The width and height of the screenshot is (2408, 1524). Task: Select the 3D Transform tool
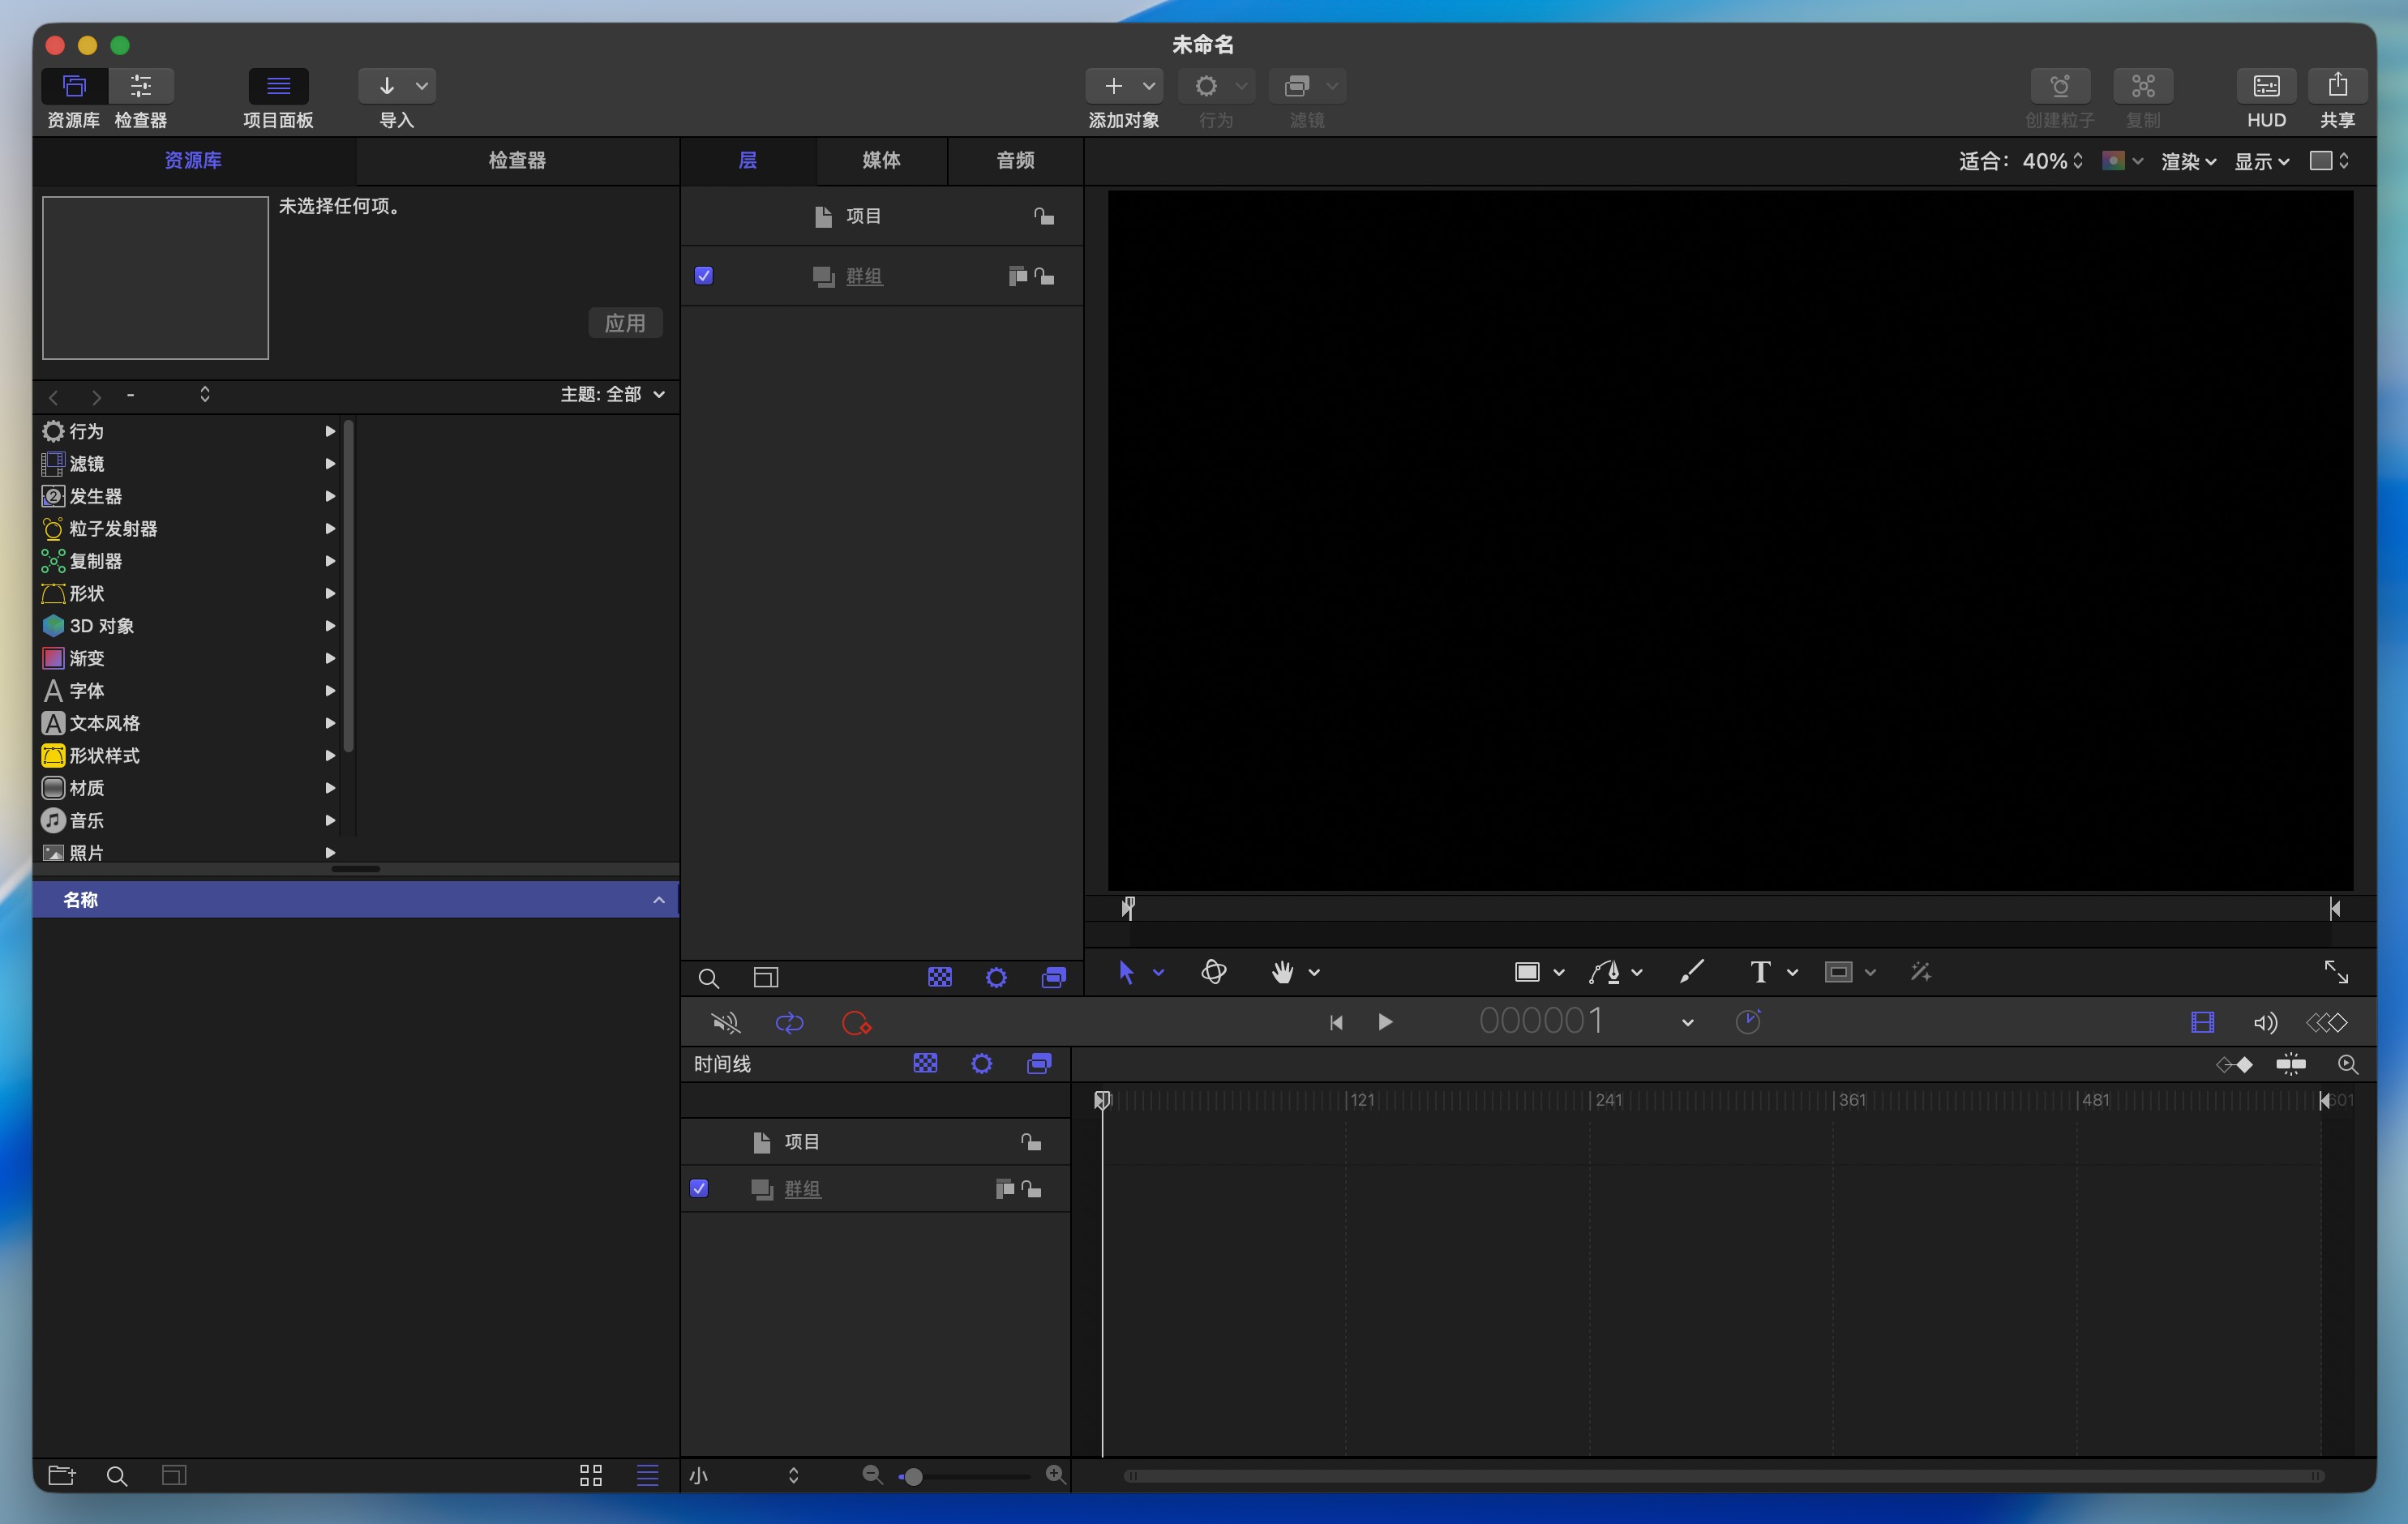pyautogui.click(x=1213, y=972)
